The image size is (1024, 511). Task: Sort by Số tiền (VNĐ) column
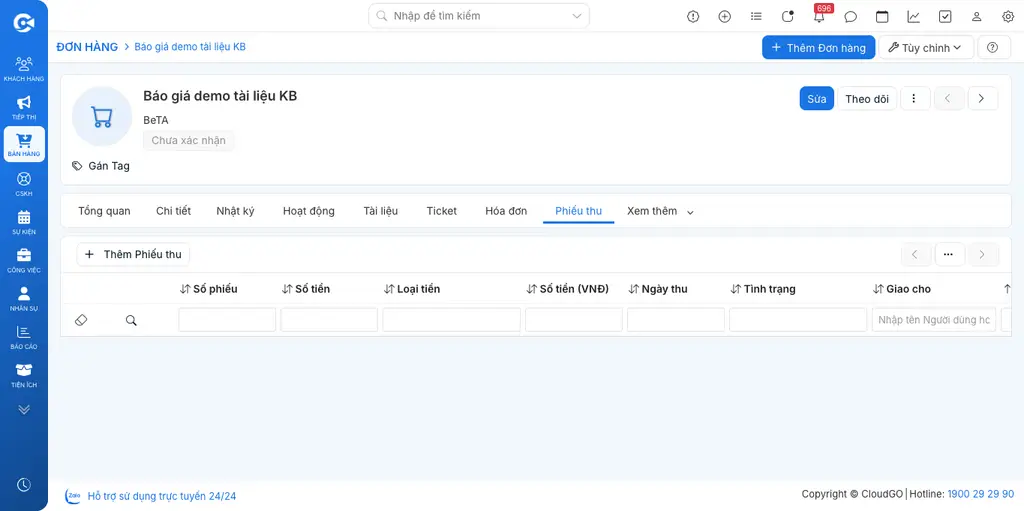pyautogui.click(x=568, y=289)
